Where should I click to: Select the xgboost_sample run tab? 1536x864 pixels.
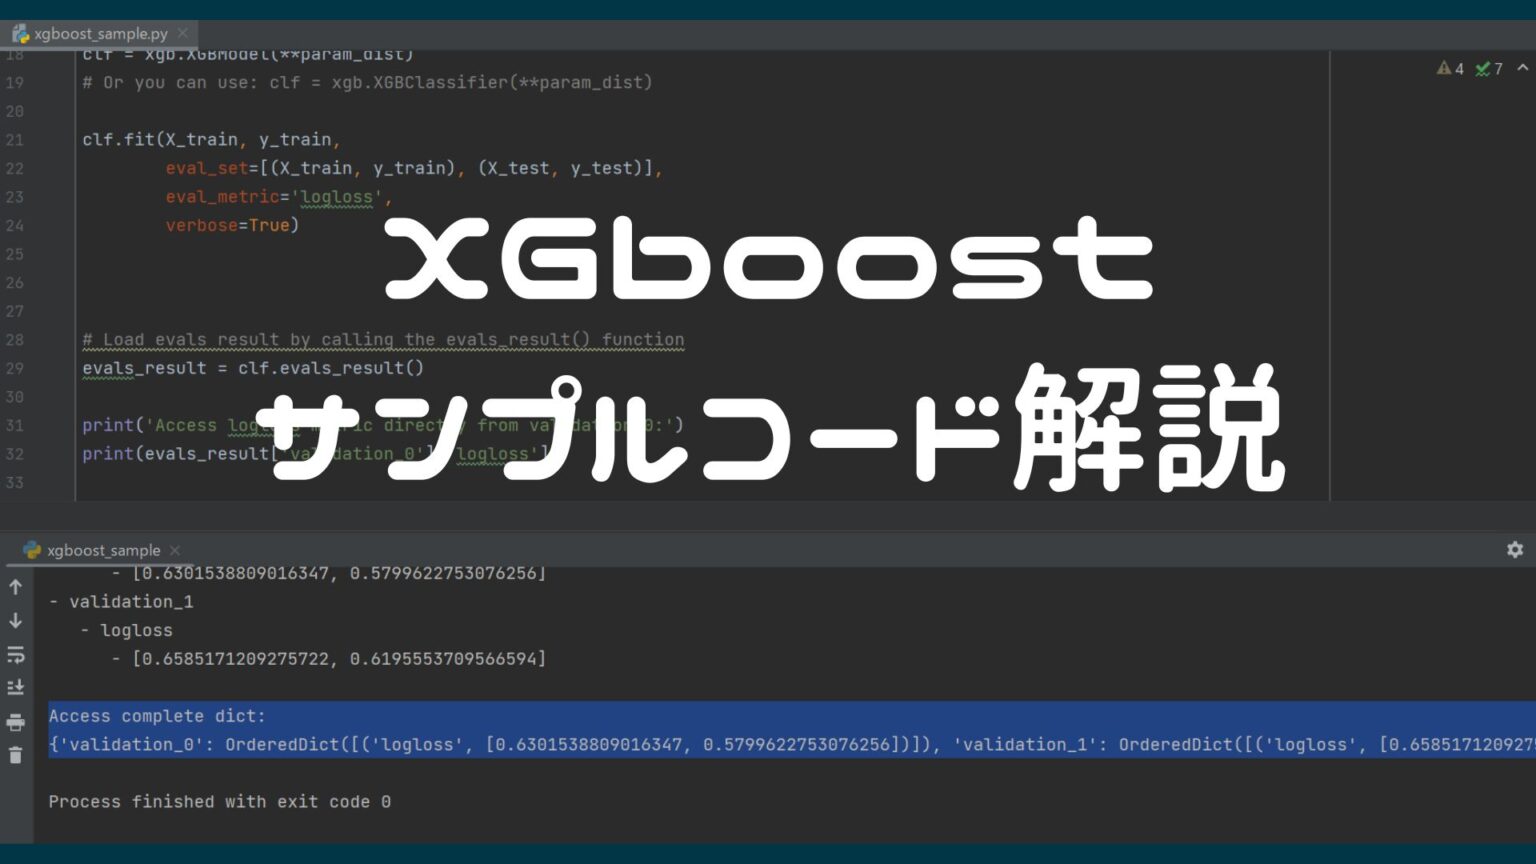[103, 550]
